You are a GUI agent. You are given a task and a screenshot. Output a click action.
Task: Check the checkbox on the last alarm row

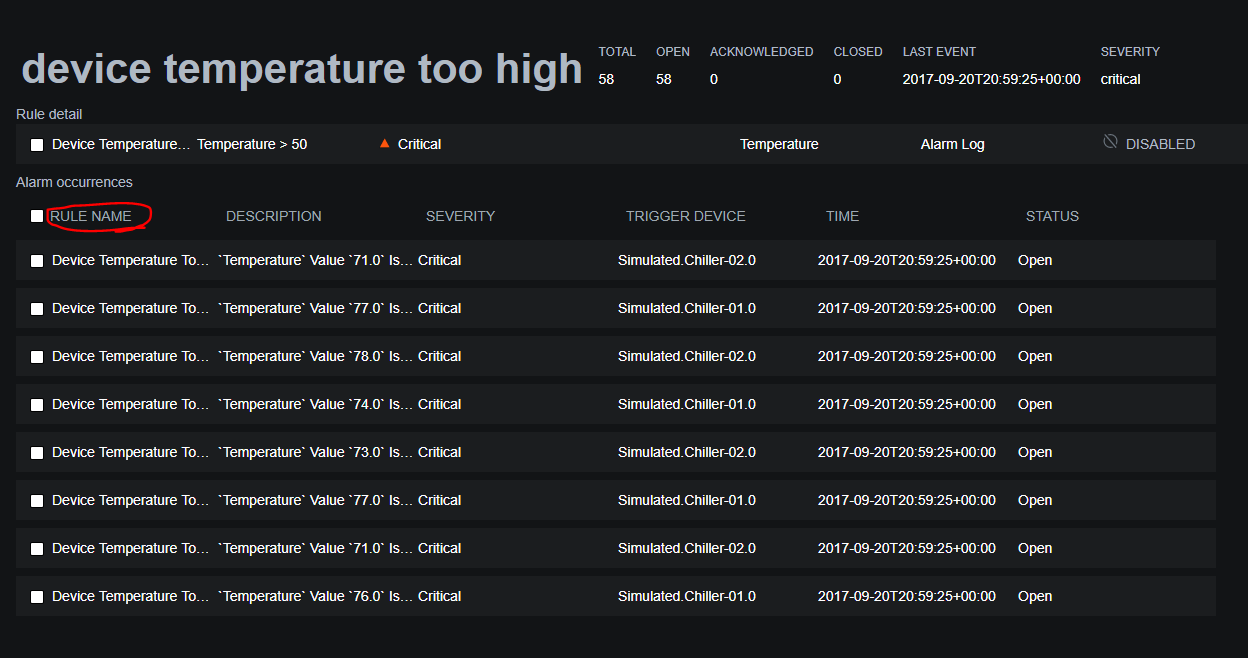[x=37, y=596]
